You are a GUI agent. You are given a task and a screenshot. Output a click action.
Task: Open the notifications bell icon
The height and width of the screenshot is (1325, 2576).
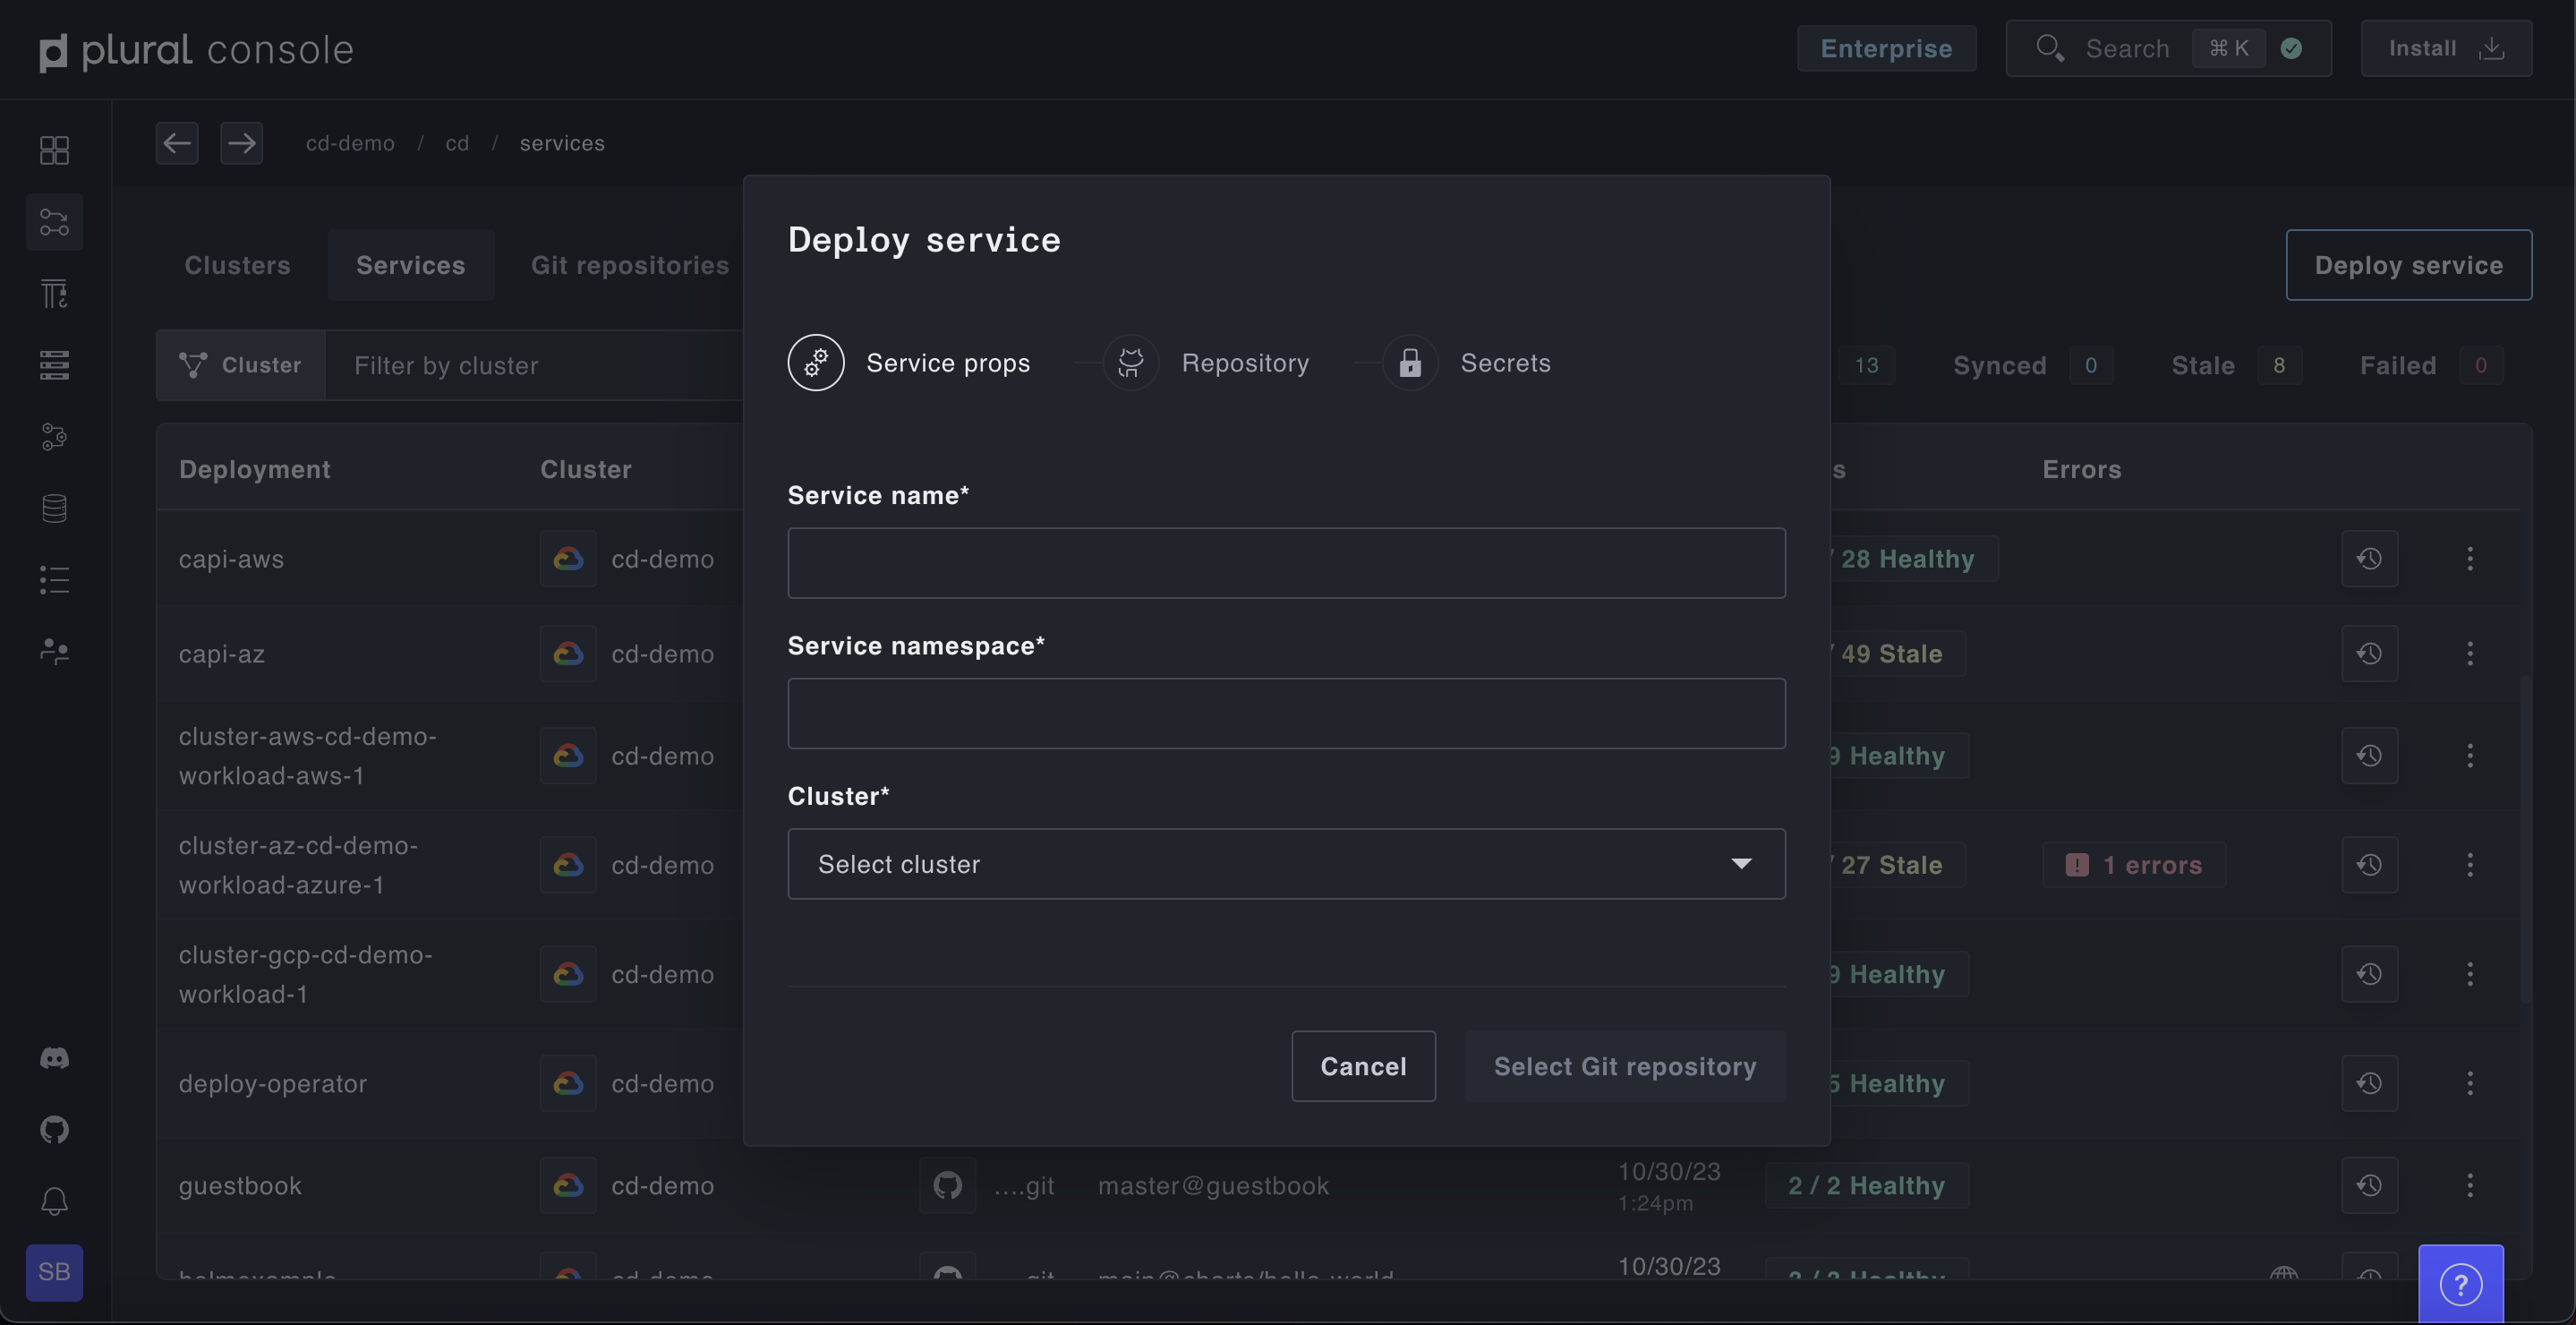(54, 1201)
